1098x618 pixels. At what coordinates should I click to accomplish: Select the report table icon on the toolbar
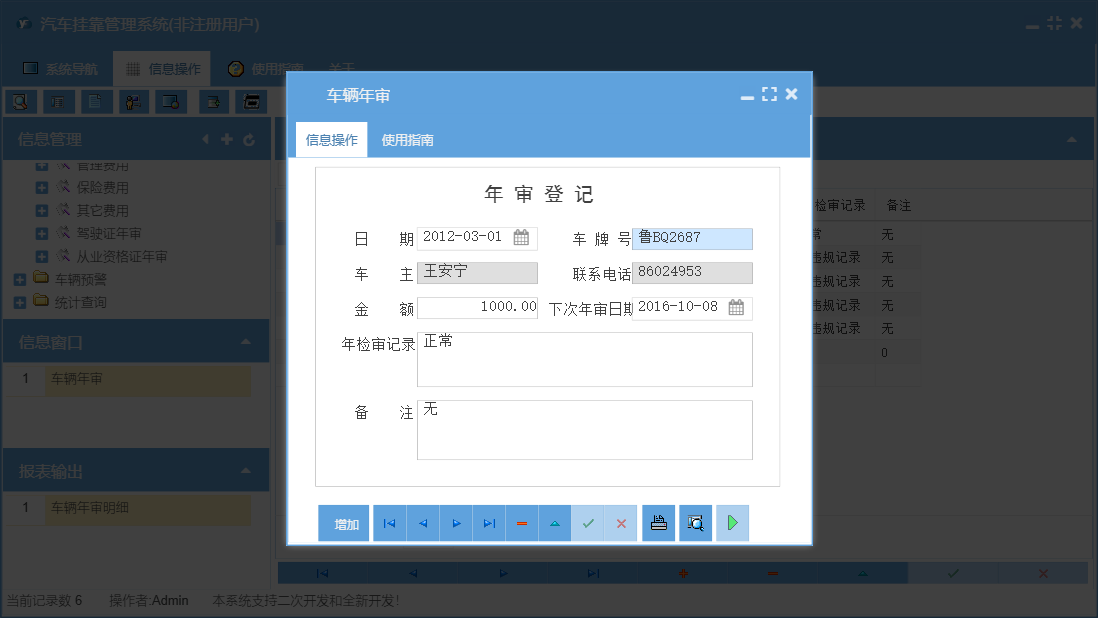point(59,101)
